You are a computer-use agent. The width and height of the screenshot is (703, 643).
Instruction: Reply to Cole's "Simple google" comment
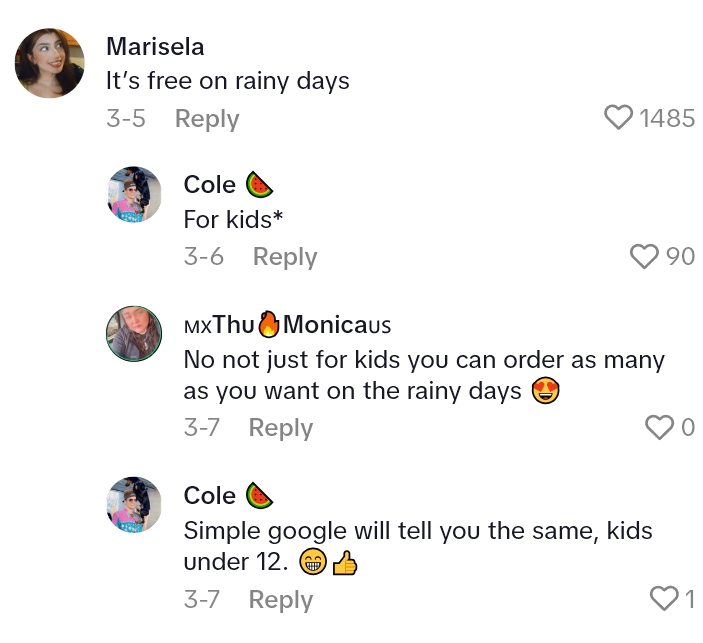coord(281,600)
